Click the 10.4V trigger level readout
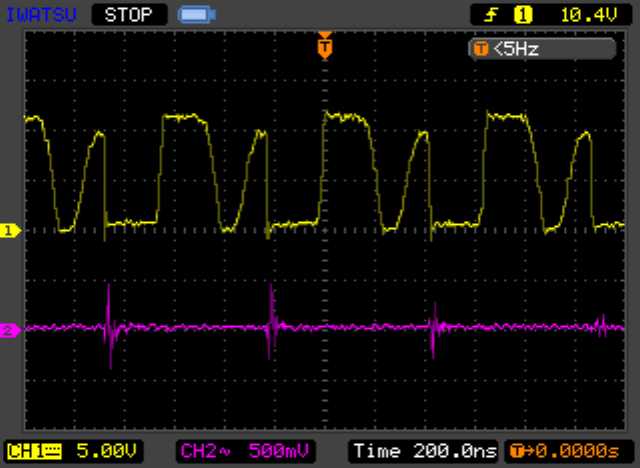This screenshot has width=640, height=468. pyautogui.click(x=589, y=16)
